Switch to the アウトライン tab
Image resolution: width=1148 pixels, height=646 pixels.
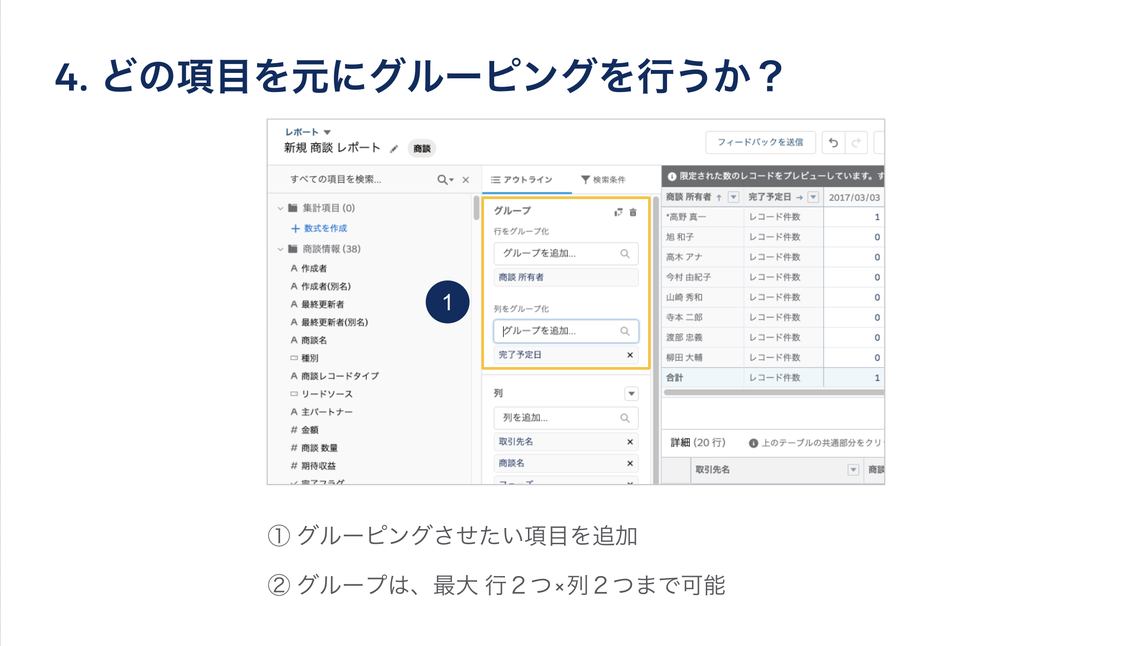(522, 179)
